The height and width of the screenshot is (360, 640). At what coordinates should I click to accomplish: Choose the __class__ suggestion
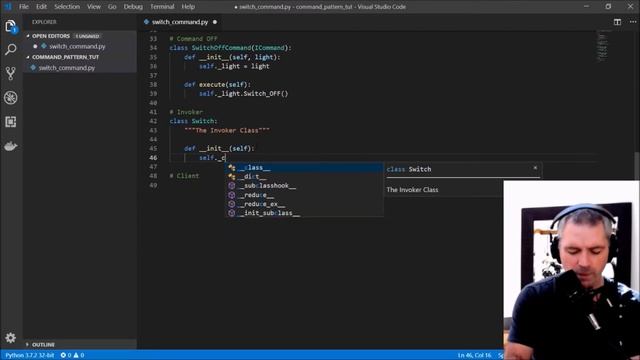coord(304,168)
